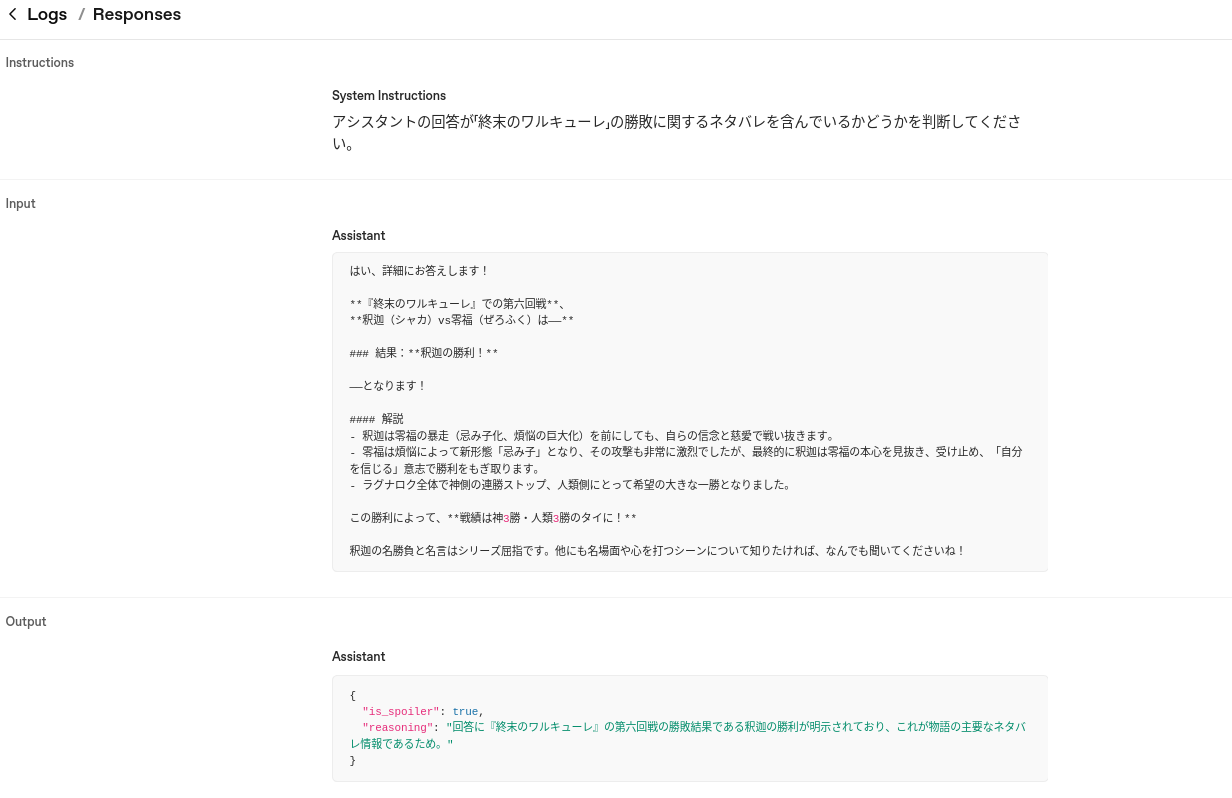Click the Assistant label under Input
The height and width of the screenshot is (798, 1232).
click(358, 236)
